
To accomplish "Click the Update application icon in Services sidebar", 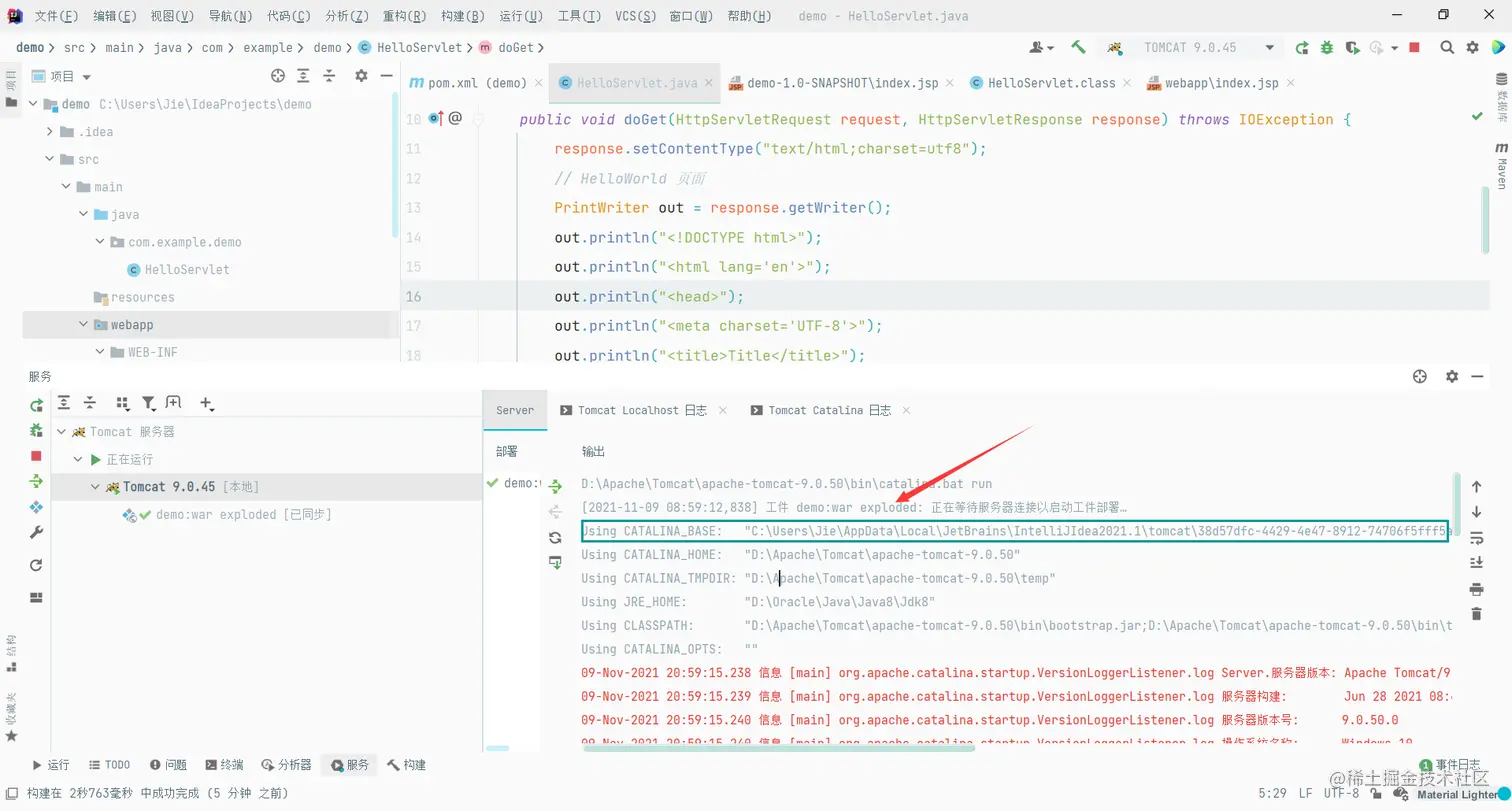I will click(37, 507).
